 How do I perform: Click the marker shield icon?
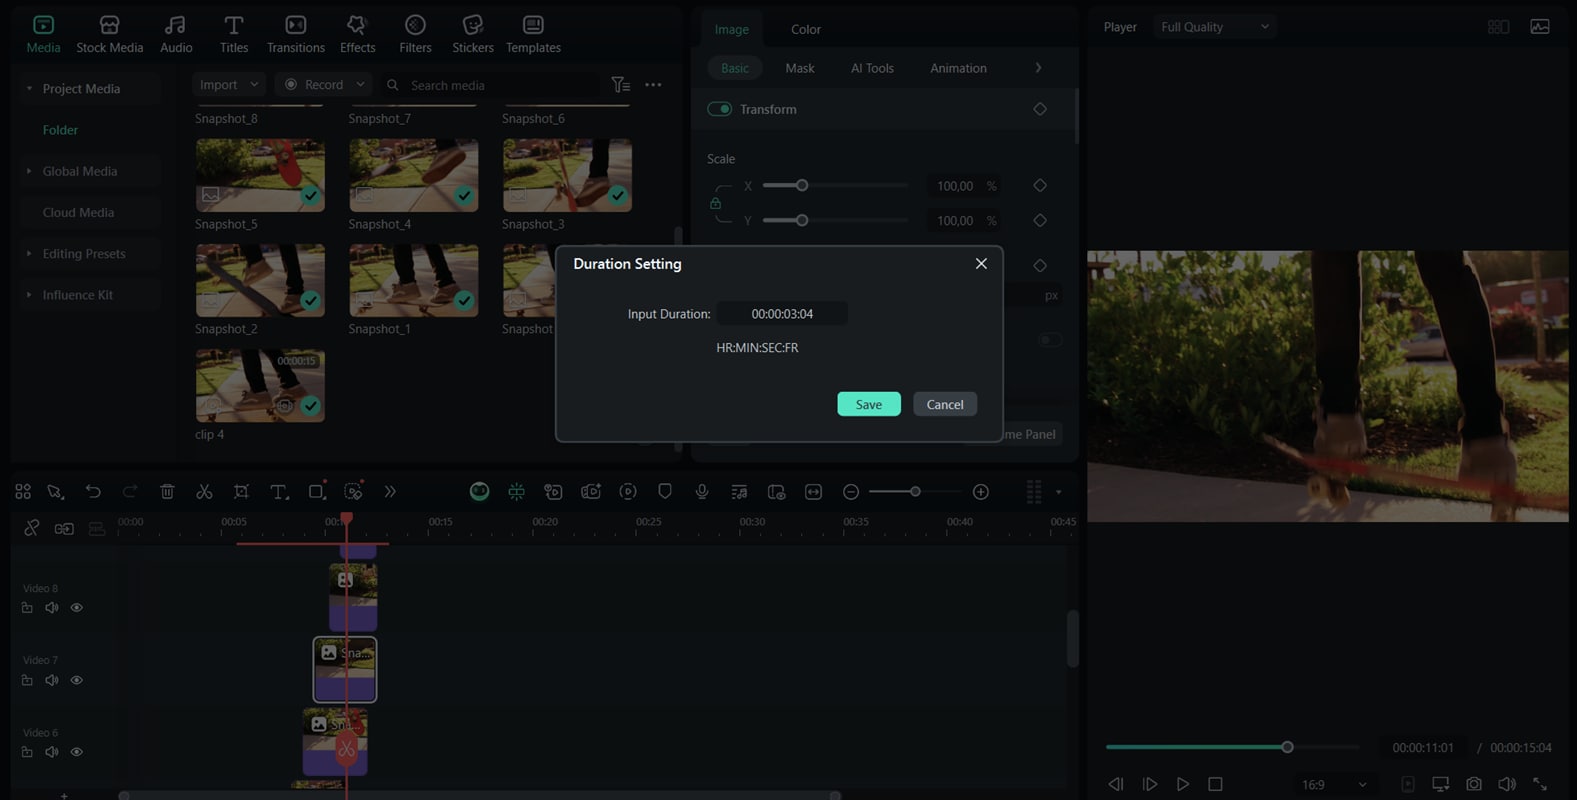point(665,491)
